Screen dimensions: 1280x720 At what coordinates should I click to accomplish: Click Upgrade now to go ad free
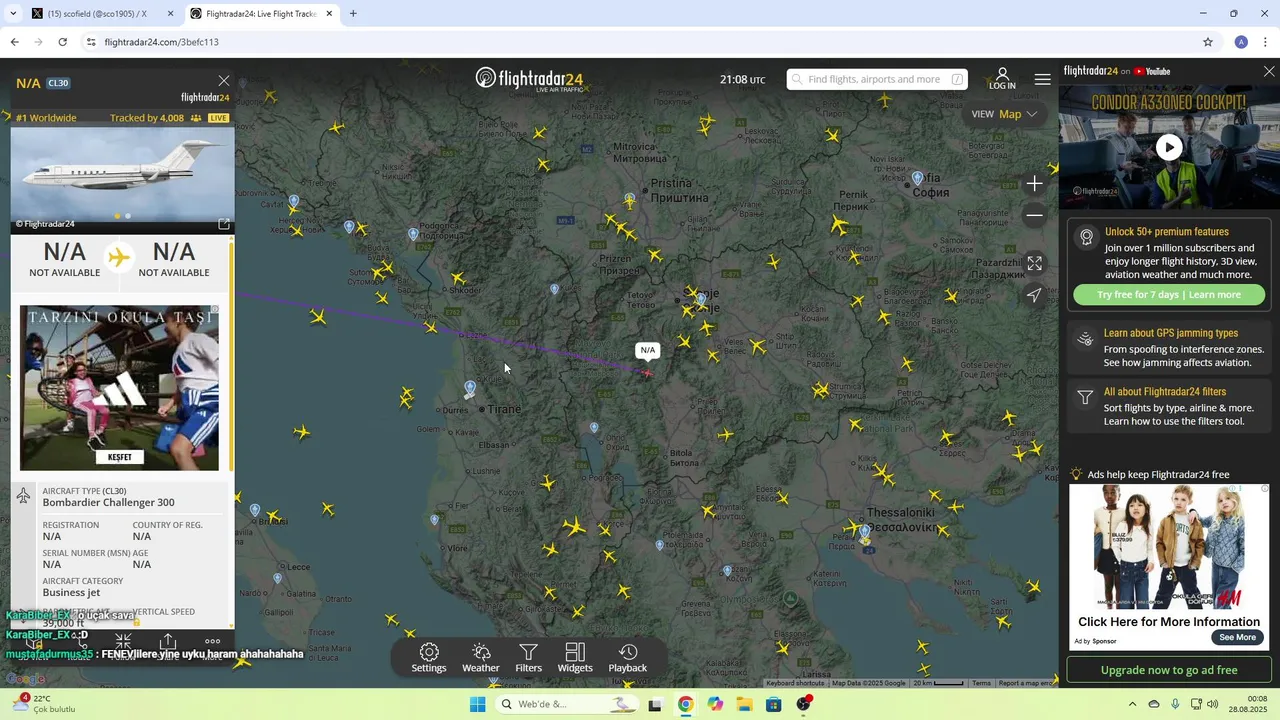click(1169, 670)
